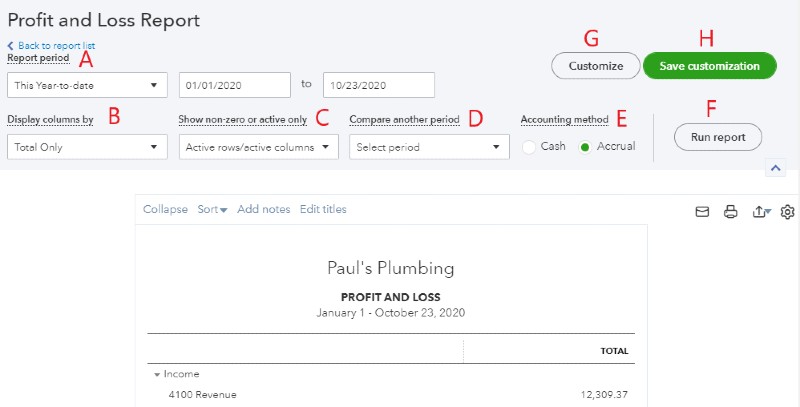Print the report with the printer icon

pyautogui.click(x=731, y=211)
